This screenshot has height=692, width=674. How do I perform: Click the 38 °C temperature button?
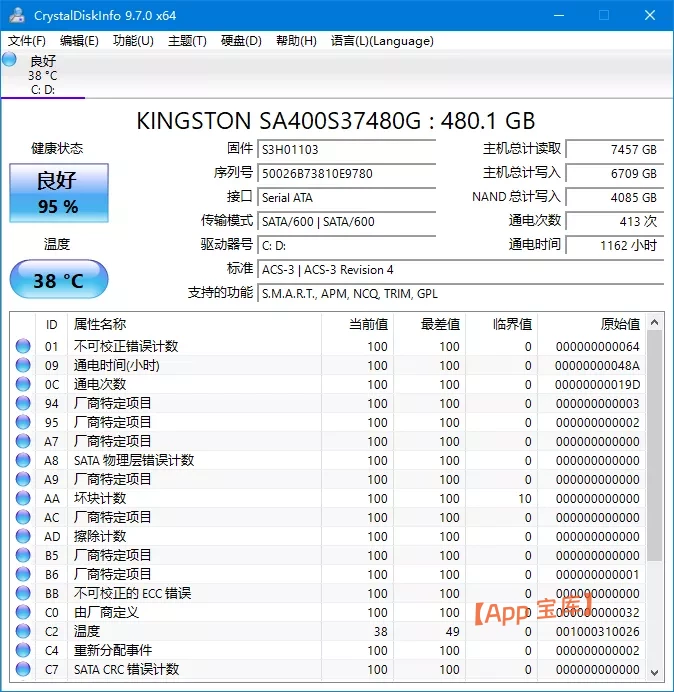(58, 280)
